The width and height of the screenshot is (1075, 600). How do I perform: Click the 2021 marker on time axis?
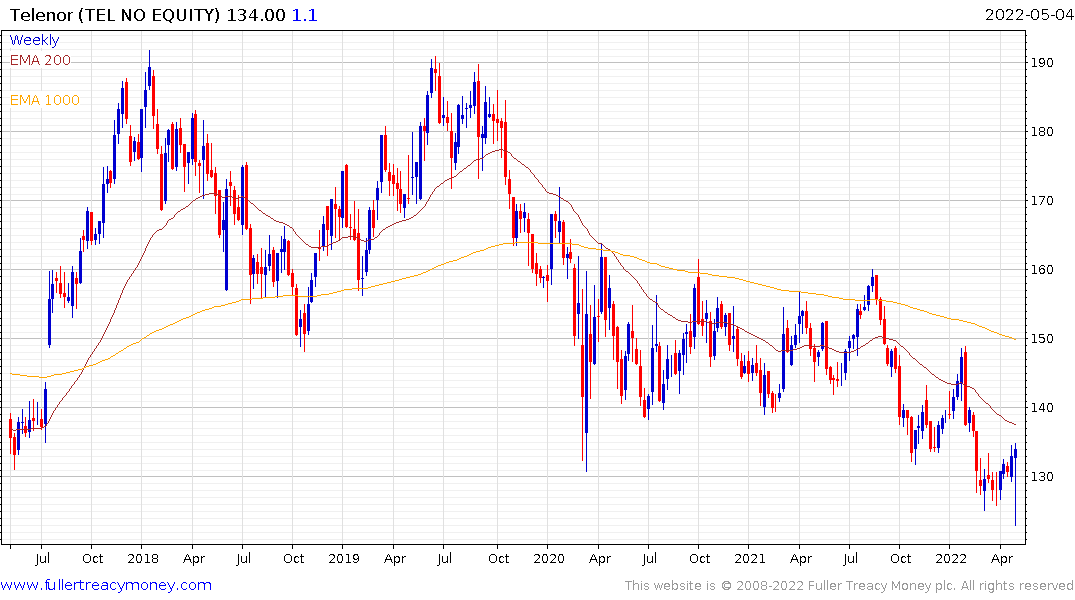[749, 558]
